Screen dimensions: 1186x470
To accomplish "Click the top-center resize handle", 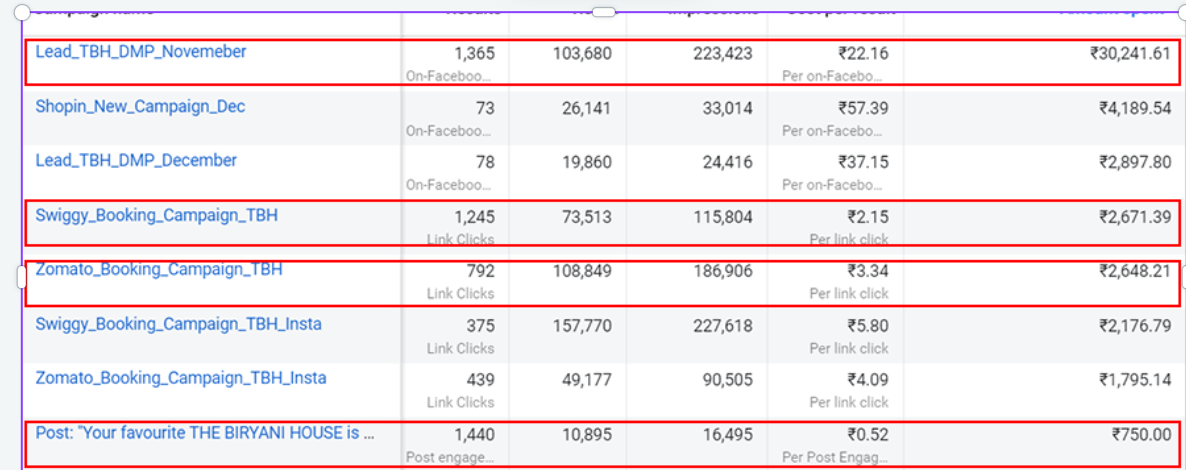I will [x=604, y=12].
